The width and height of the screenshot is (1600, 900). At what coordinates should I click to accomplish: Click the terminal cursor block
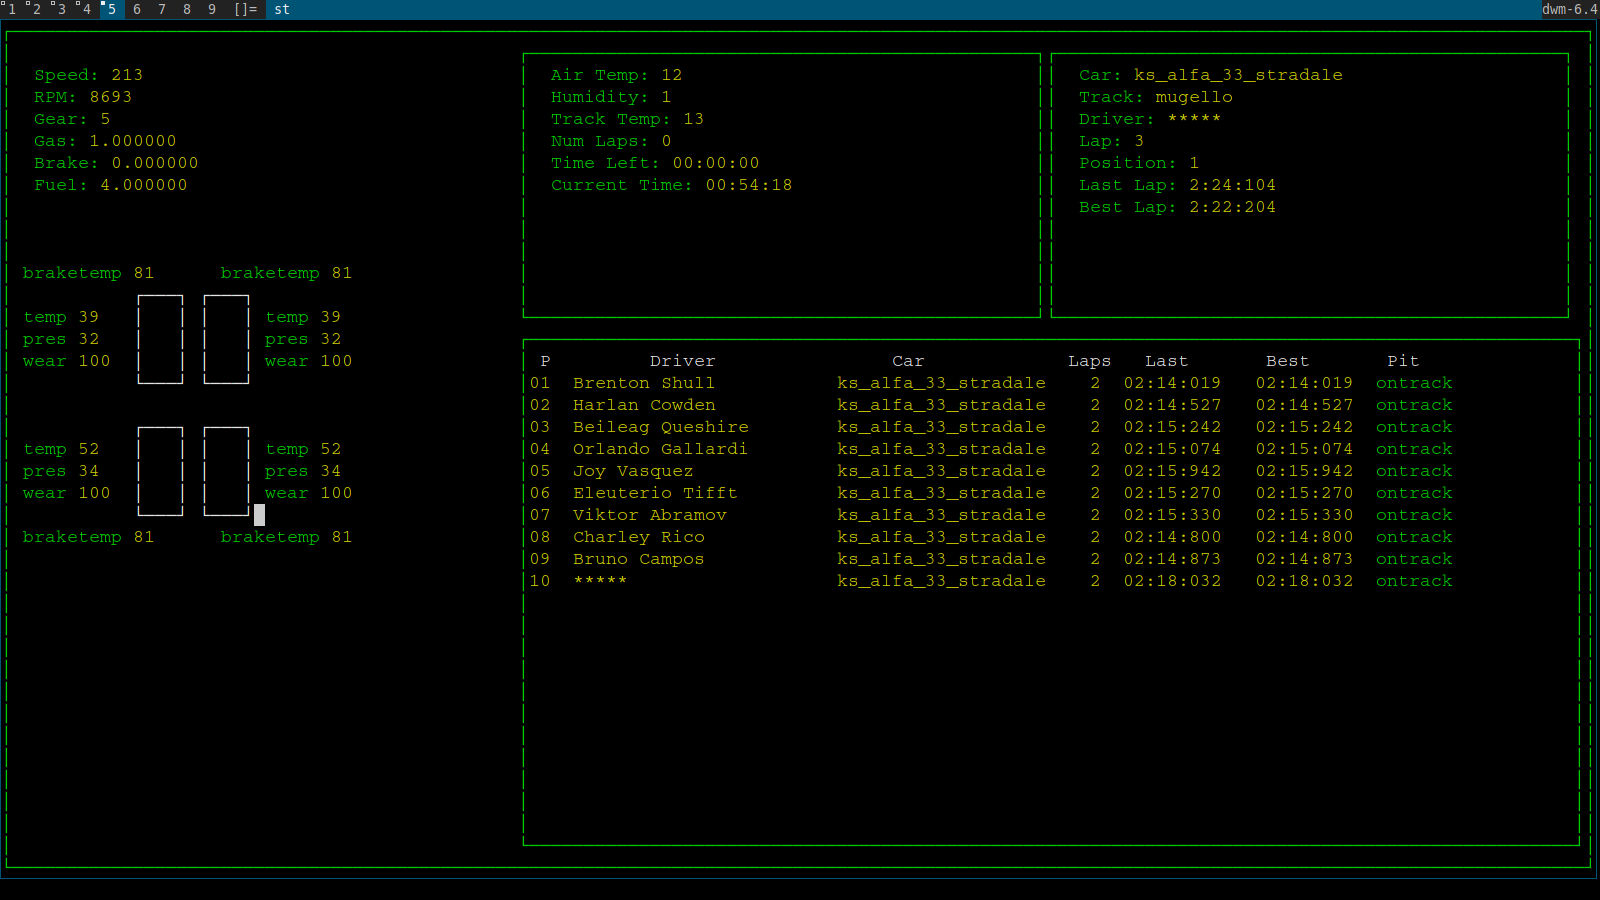click(259, 515)
